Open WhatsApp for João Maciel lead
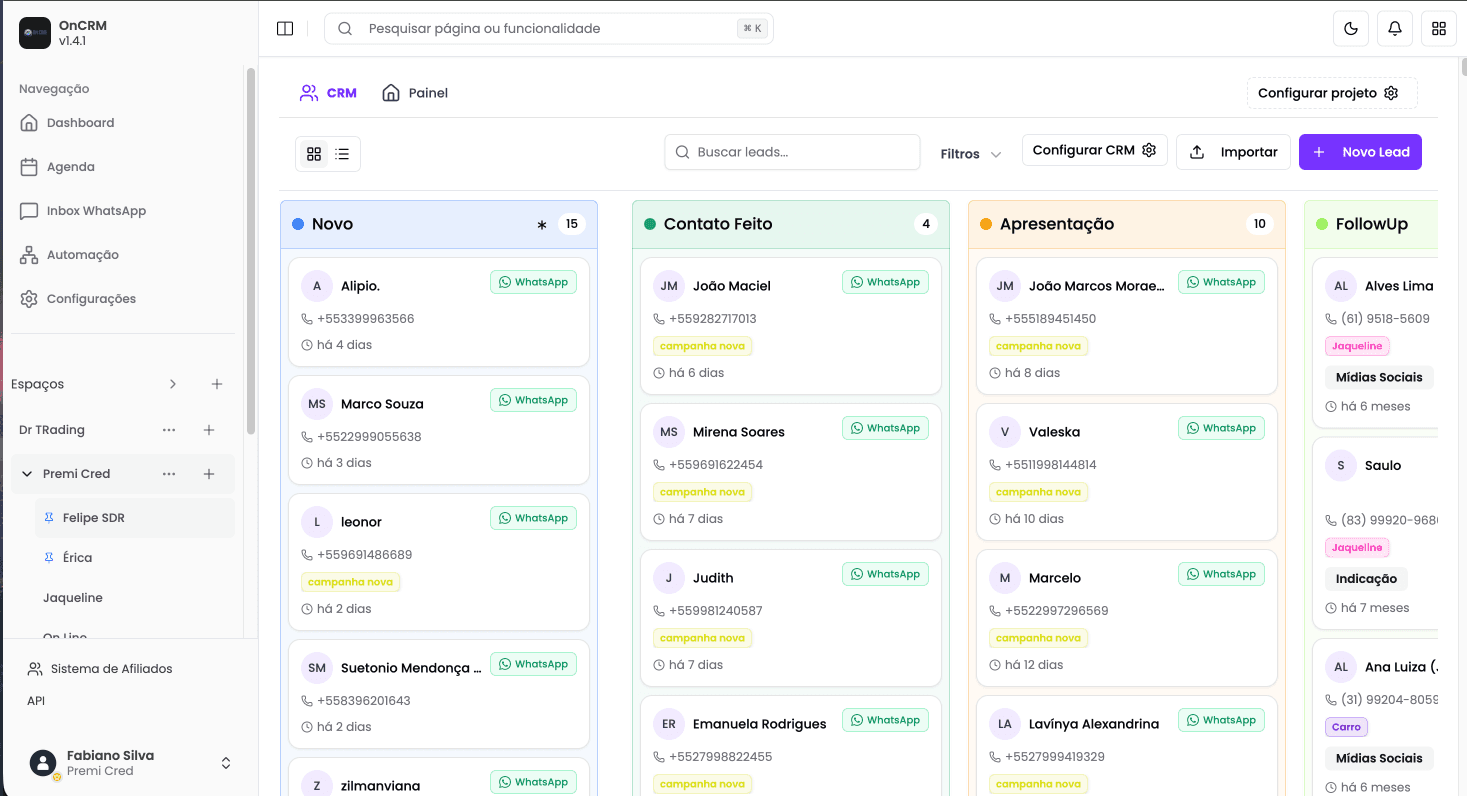The image size is (1467, 796). [885, 282]
